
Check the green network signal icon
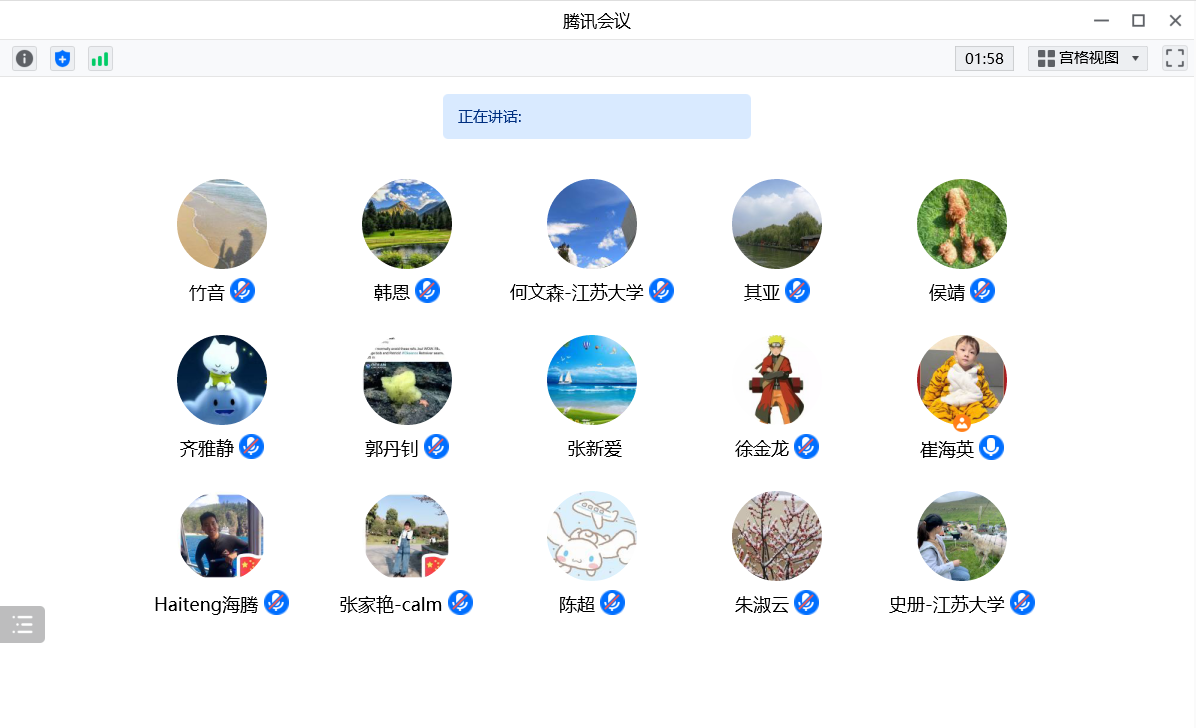point(100,59)
